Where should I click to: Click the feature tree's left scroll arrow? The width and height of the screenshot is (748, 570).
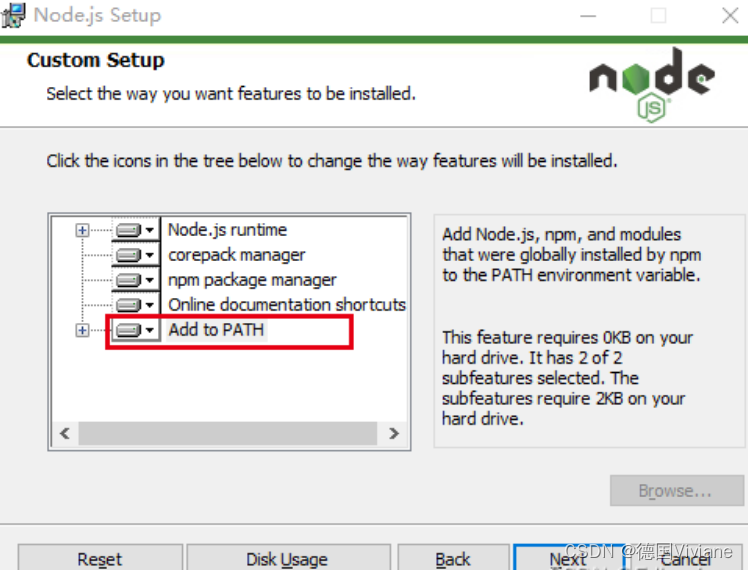pyautogui.click(x=65, y=434)
